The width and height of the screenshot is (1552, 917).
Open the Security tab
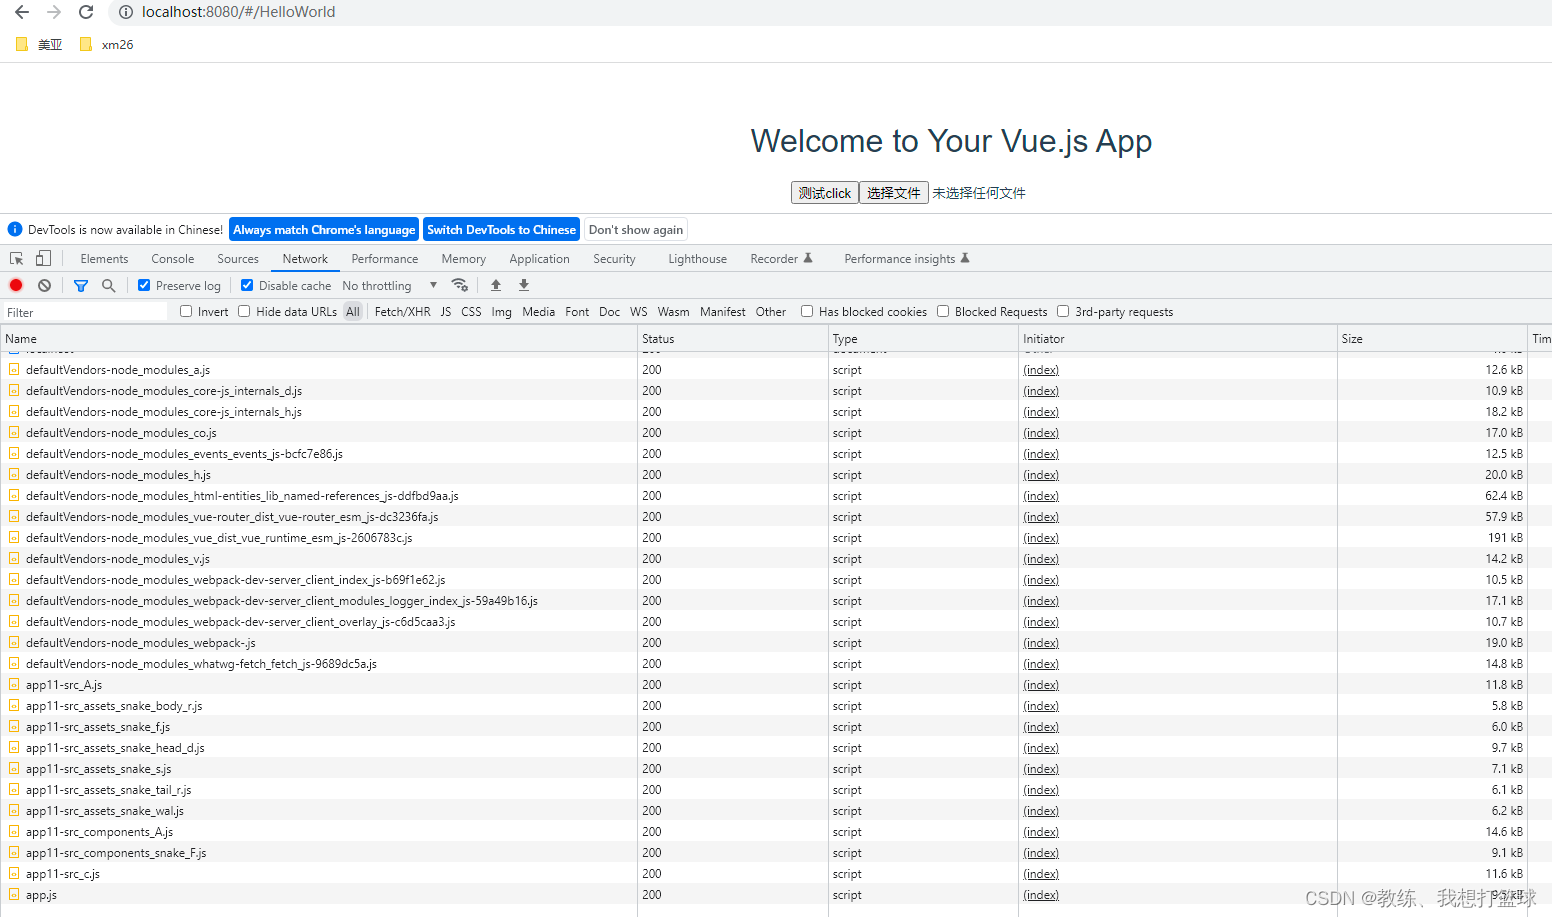coord(614,258)
